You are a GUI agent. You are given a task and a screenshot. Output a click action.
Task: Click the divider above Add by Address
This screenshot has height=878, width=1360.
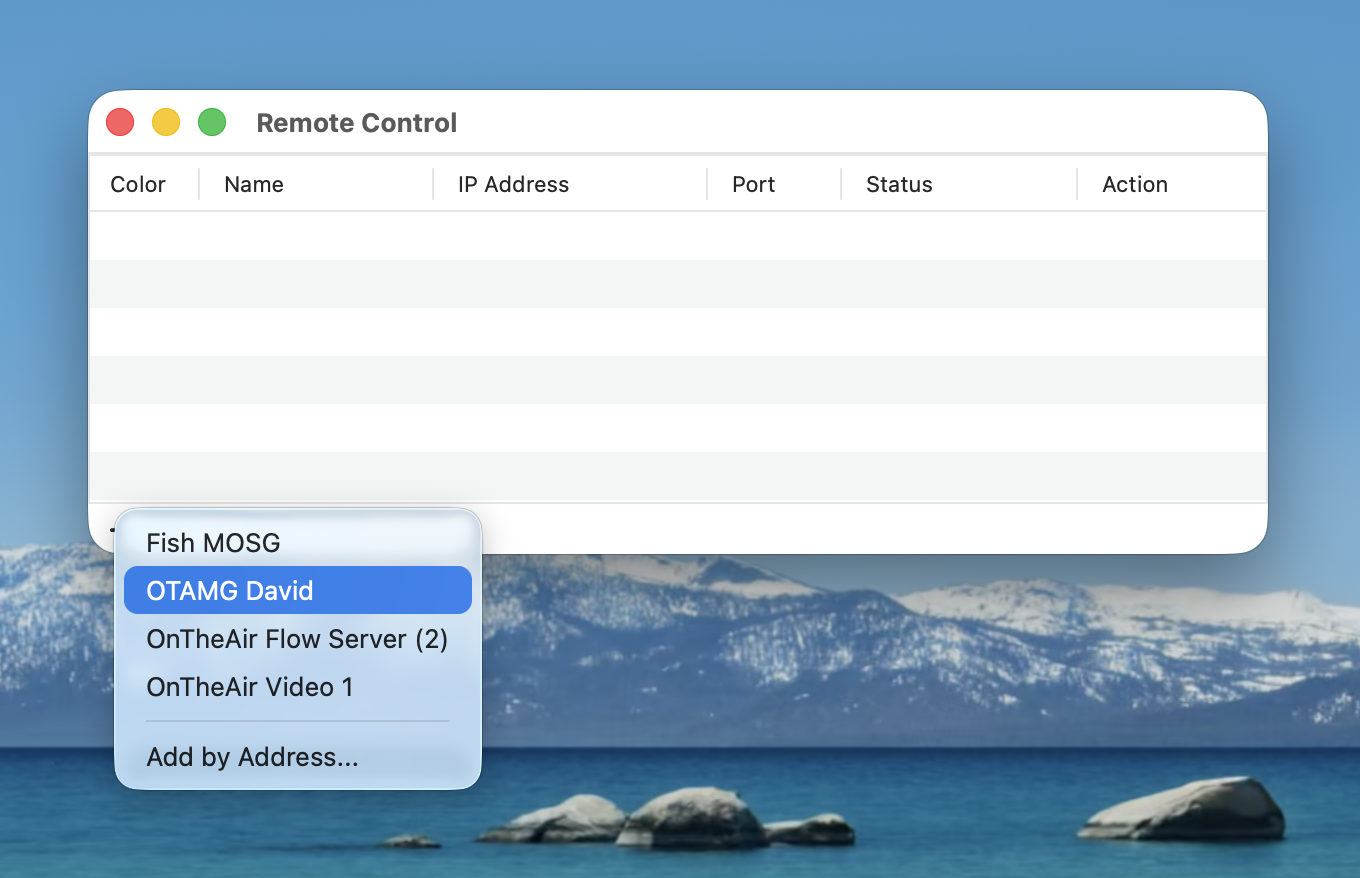click(x=297, y=722)
